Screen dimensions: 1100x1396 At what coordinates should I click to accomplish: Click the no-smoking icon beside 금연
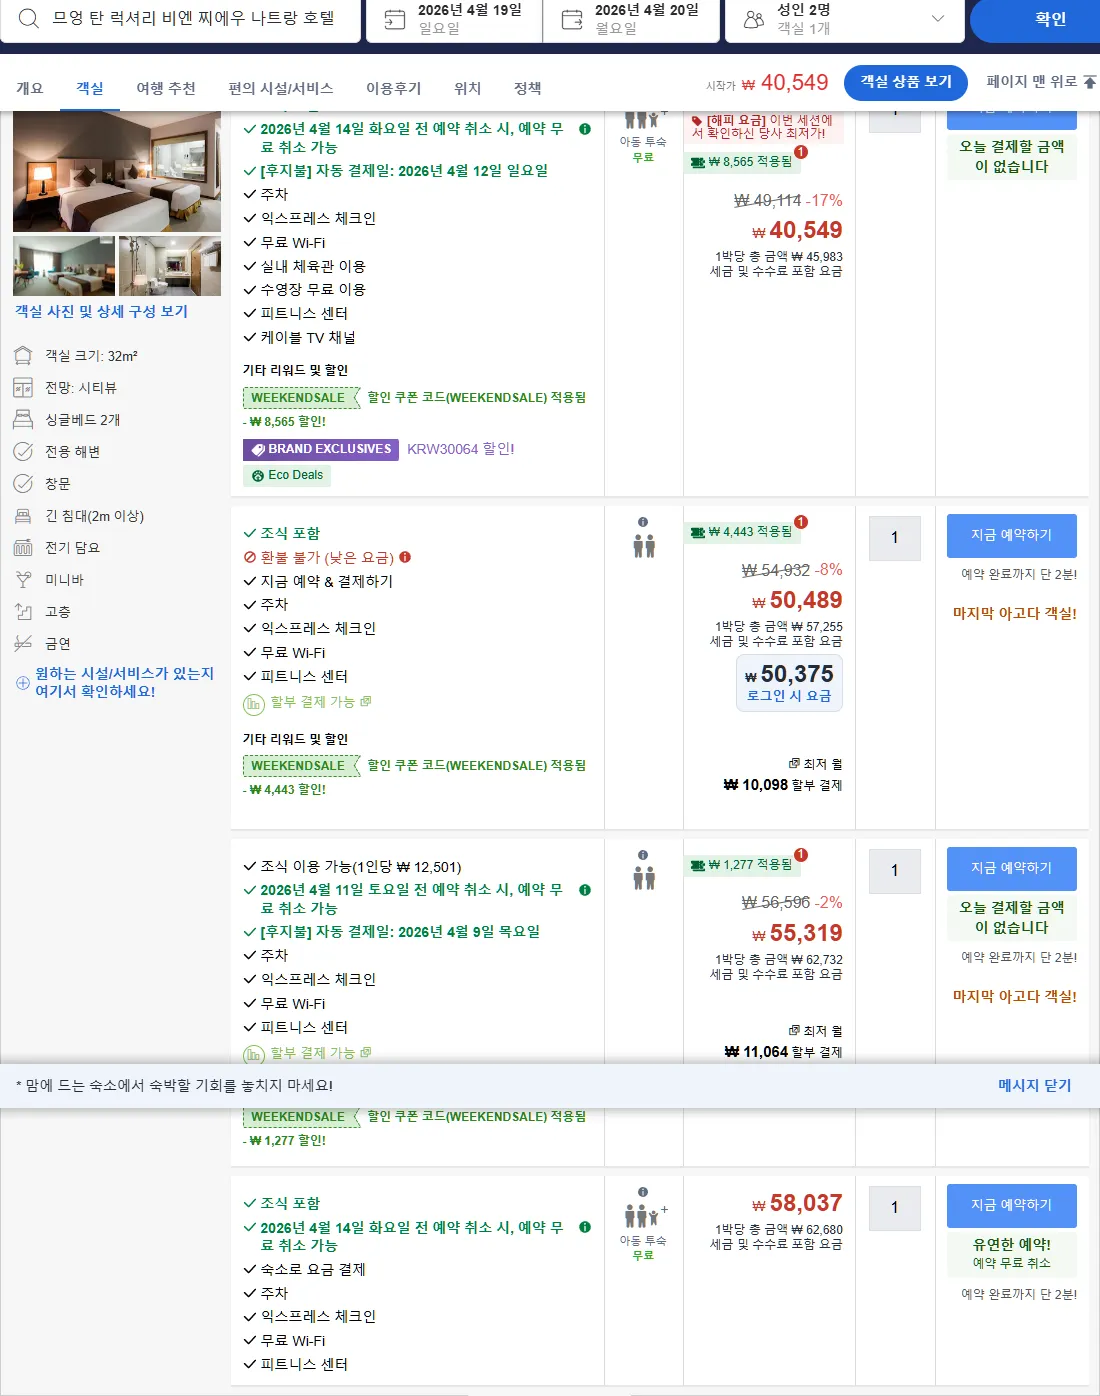tap(23, 644)
